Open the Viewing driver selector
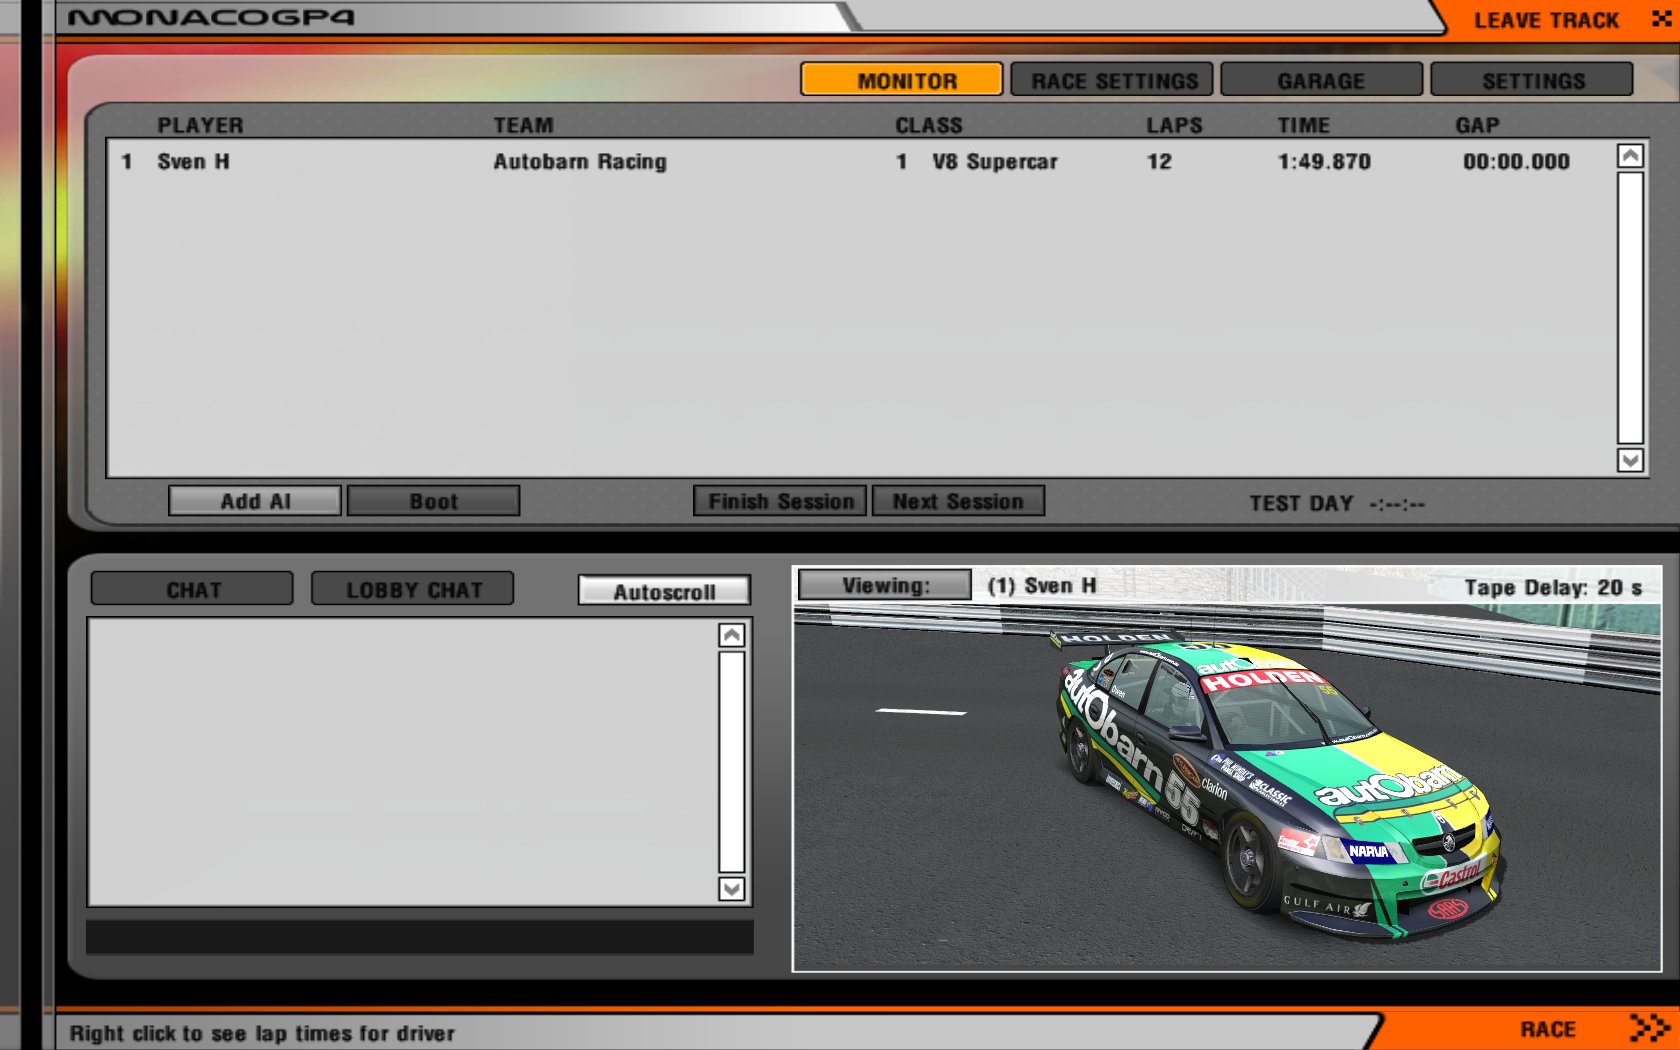Viewport: 1680px width, 1050px height. 884,586
